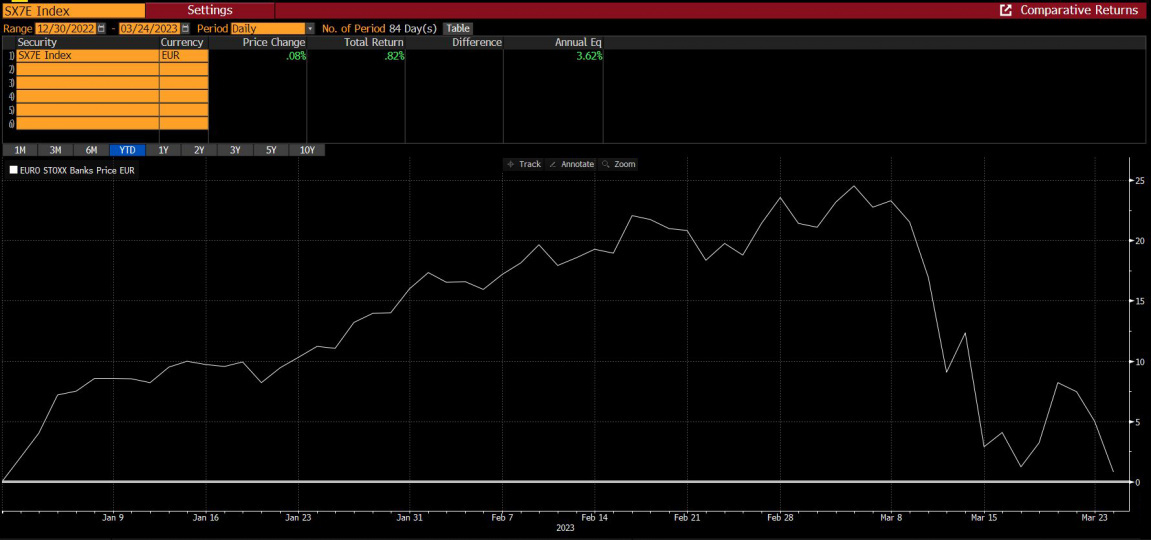Click the Currency column header
The width and height of the screenshot is (1151, 540).
click(181, 43)
